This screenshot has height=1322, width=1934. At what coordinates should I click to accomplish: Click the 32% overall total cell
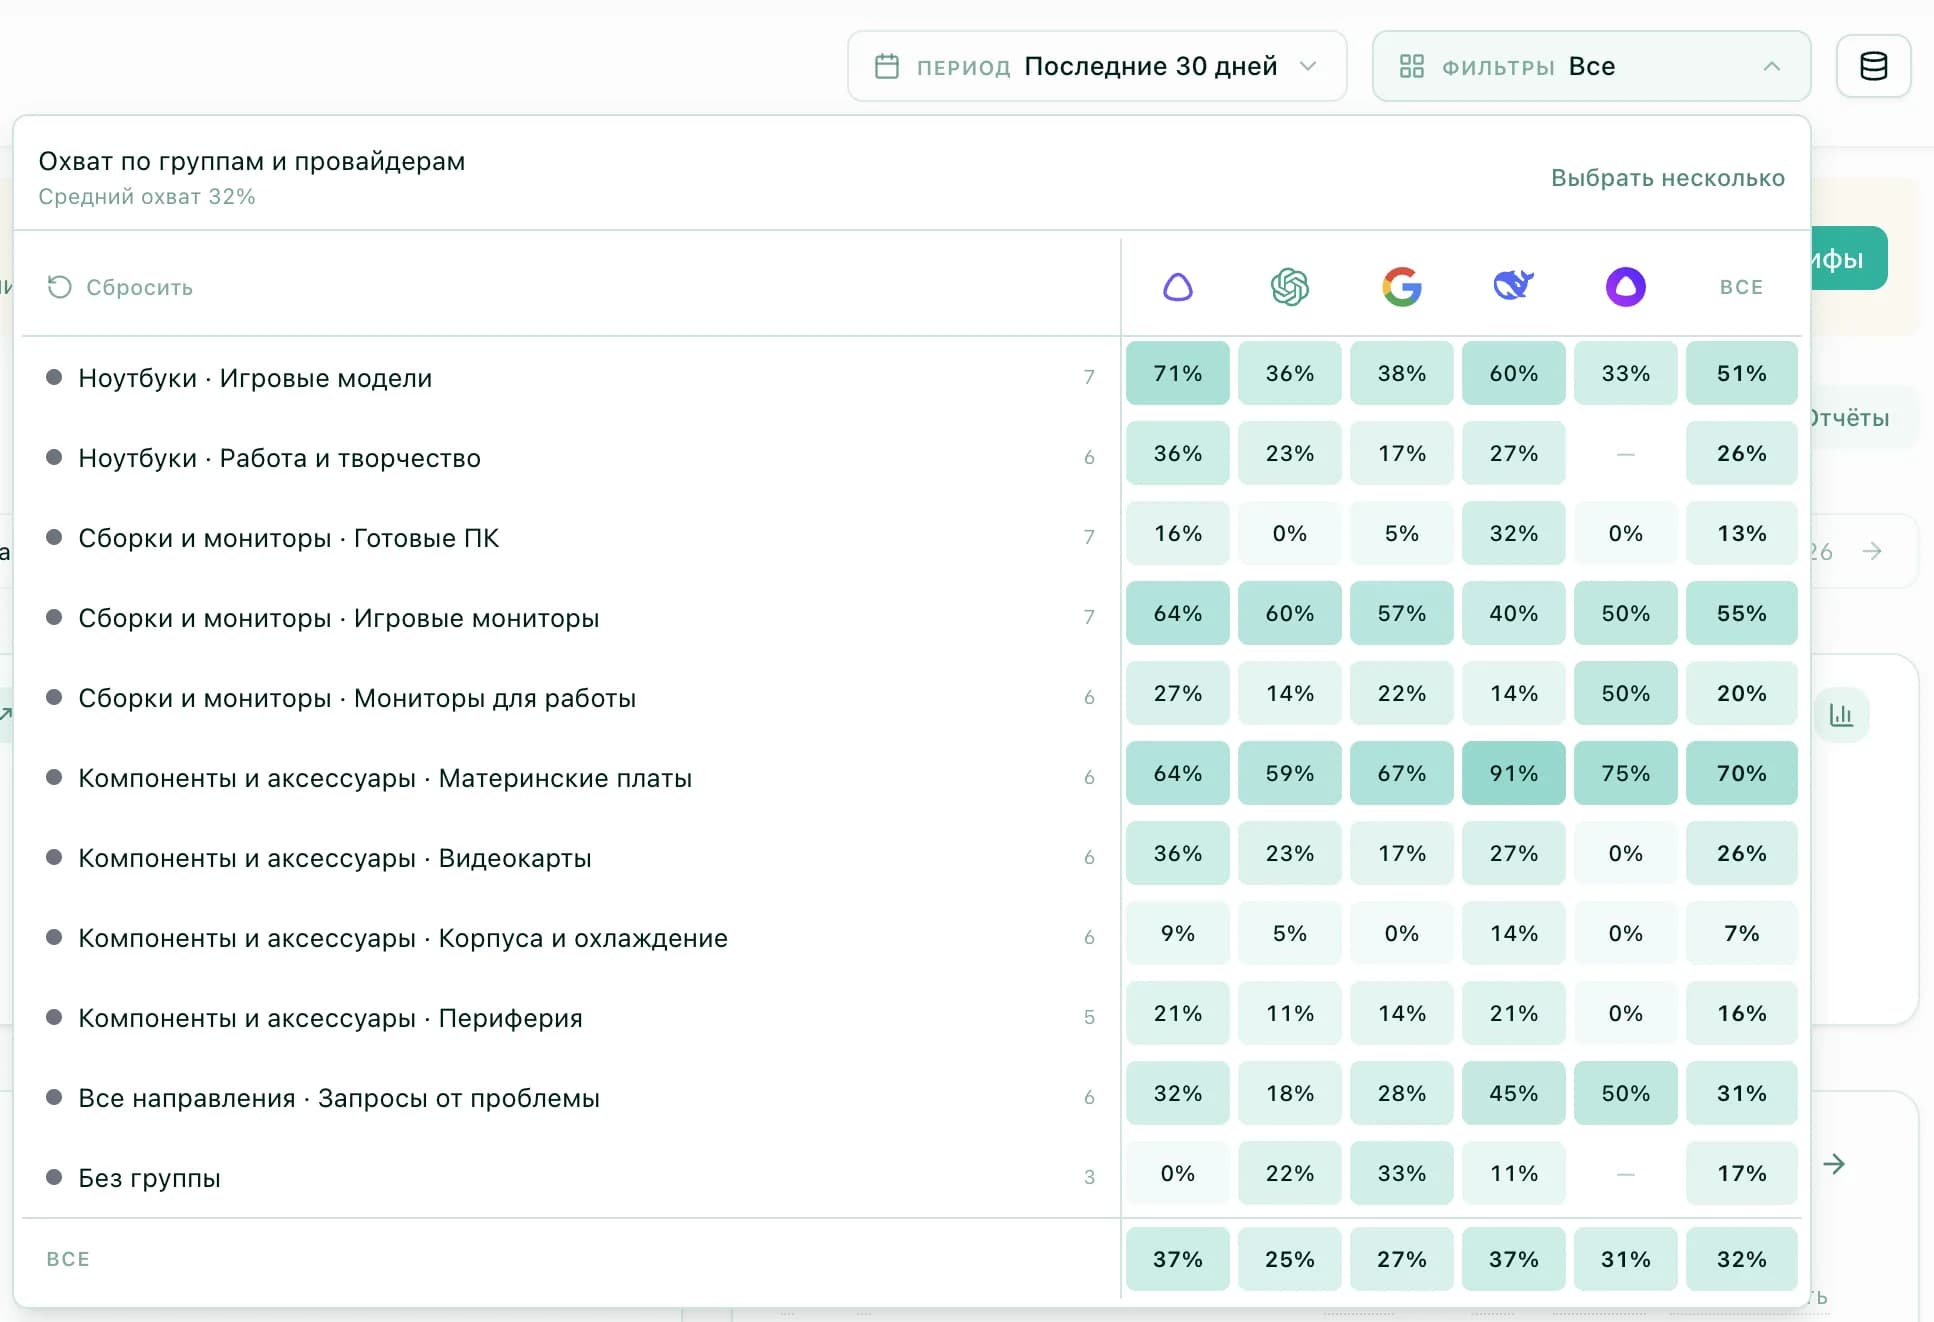1742,1259
